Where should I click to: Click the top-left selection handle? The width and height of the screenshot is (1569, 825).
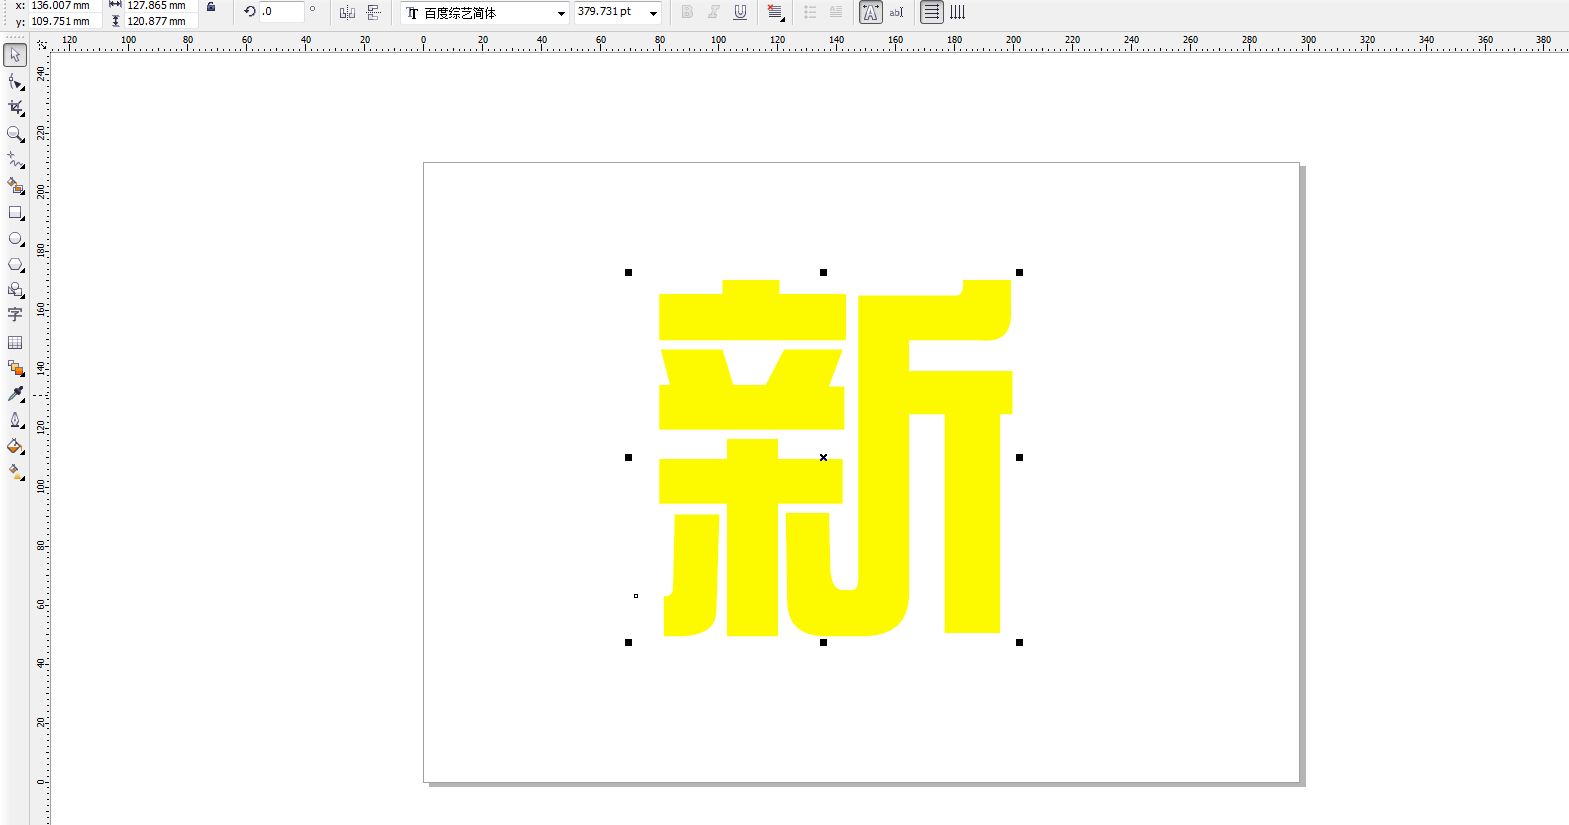[628, 272]
